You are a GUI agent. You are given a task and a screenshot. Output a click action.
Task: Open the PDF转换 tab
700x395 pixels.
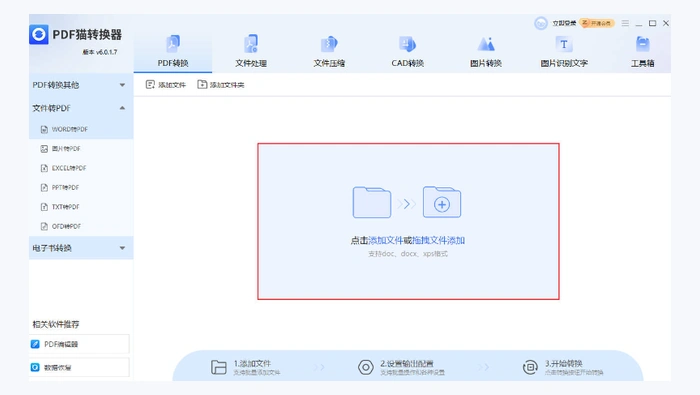click(173, 51)
